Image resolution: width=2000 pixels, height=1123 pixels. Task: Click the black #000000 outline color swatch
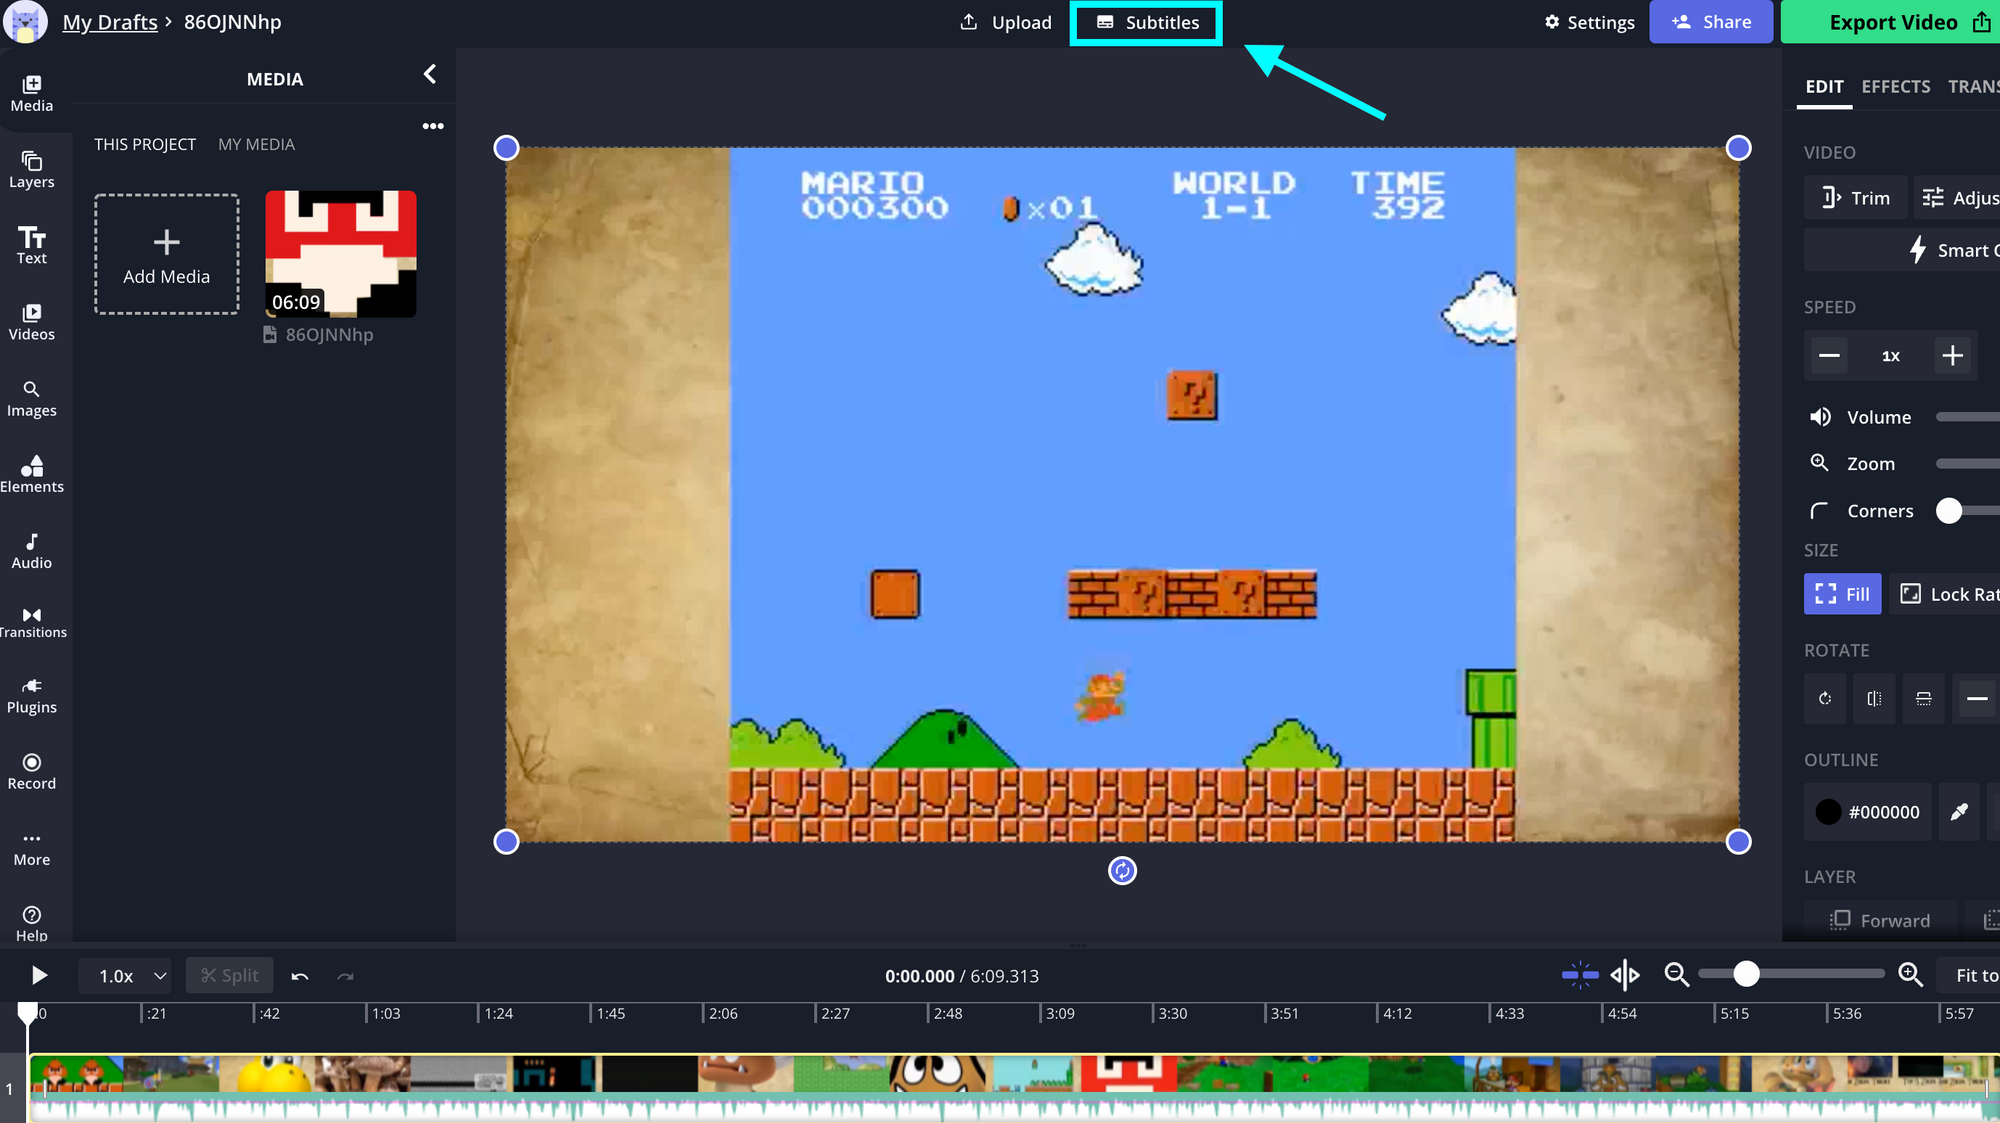pos(1827,812)
